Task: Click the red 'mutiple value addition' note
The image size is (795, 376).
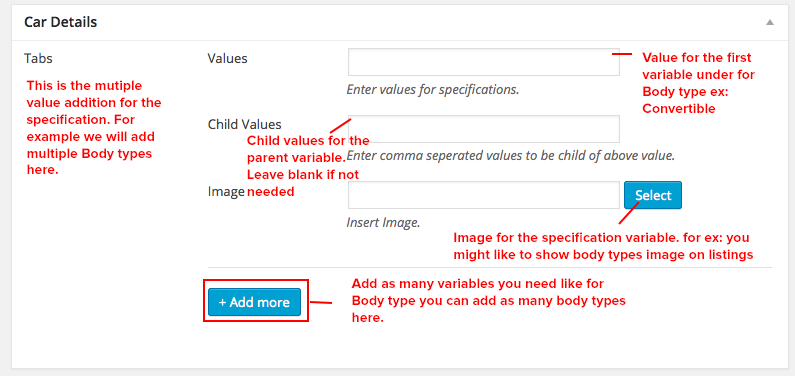Action: pyautogui.click(x=94, y=128)
